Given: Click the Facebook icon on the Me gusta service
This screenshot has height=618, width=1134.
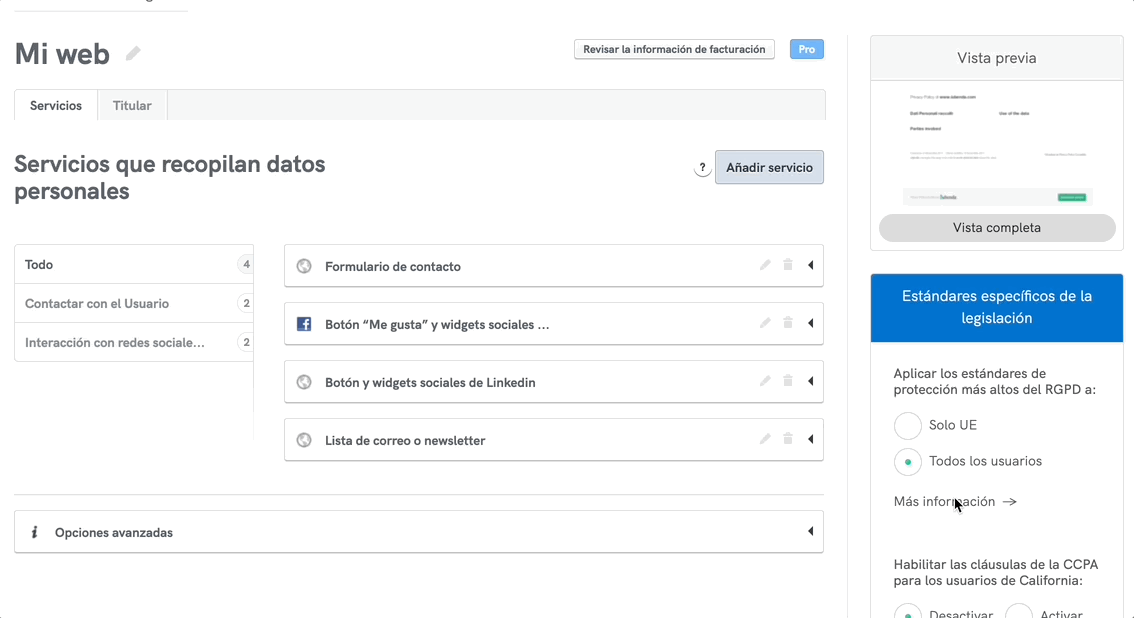Looking at the screenshot, I should pos(303,323).
